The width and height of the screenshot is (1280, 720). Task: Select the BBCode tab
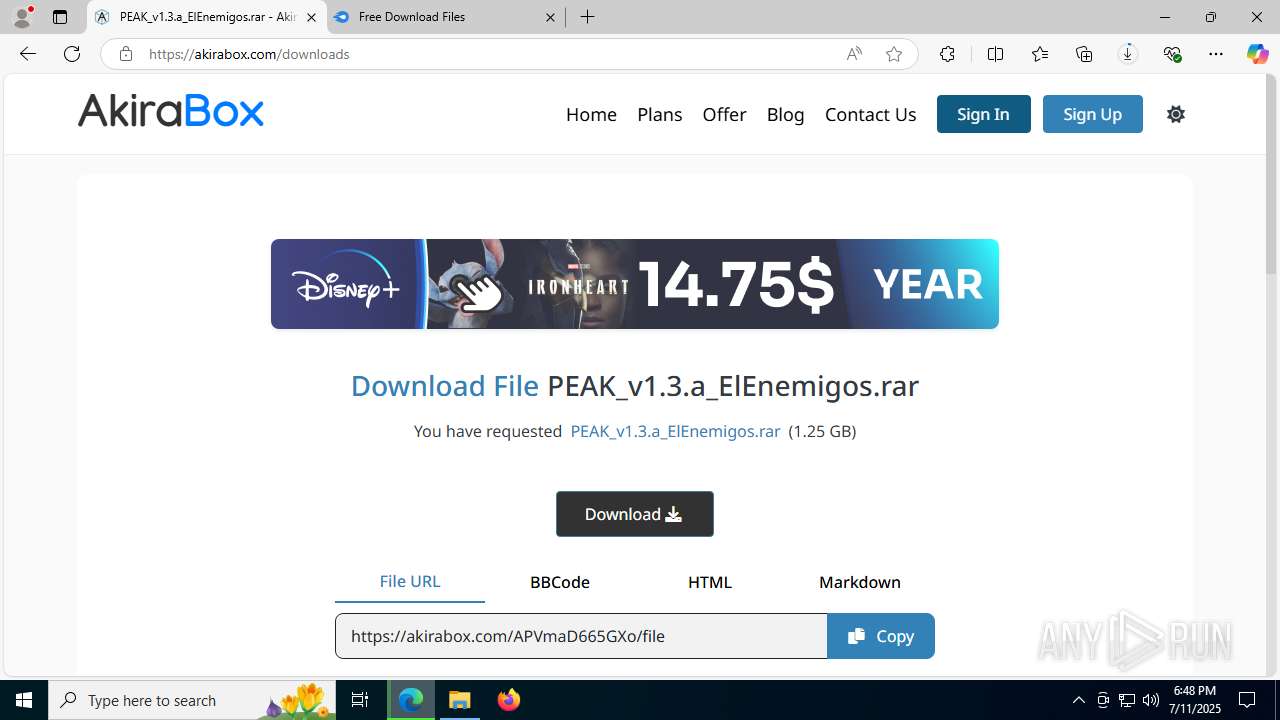click(x=560, y=582)
